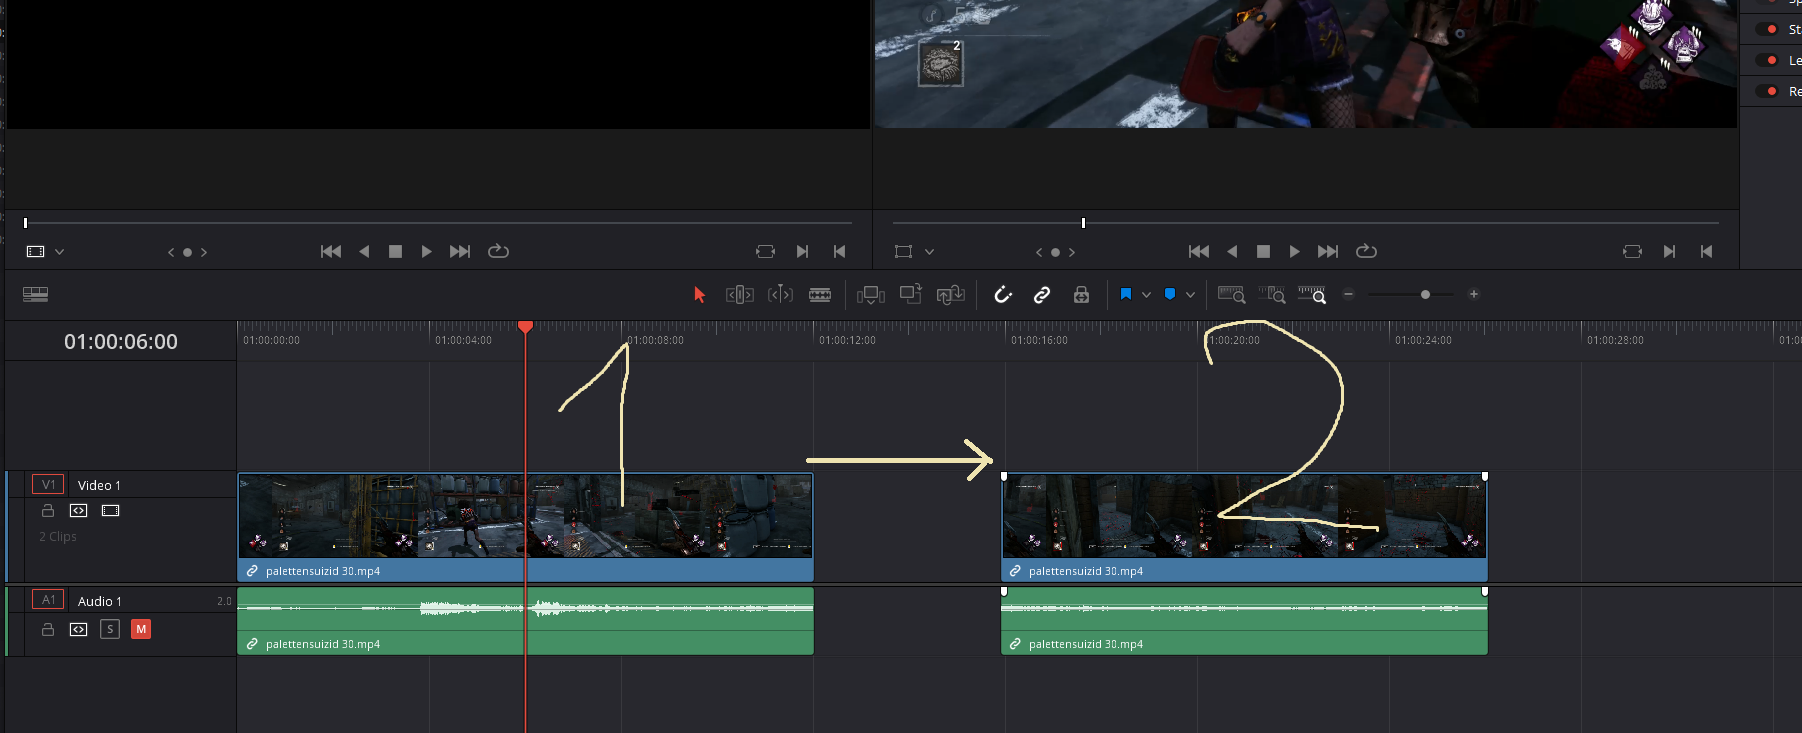Disable the Video 1 track filmstrip icon
The width and height of the screenshot is (1802, 733).
tap(110, 510)
